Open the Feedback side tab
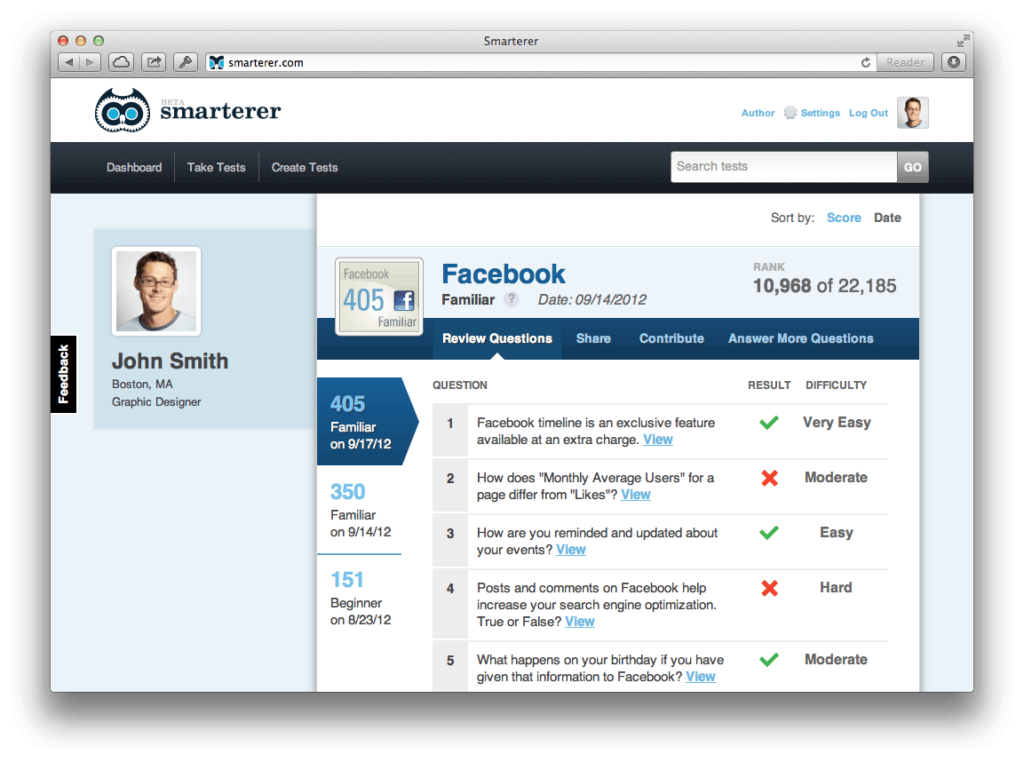1024x762 pixels. (x=63, y=374)
